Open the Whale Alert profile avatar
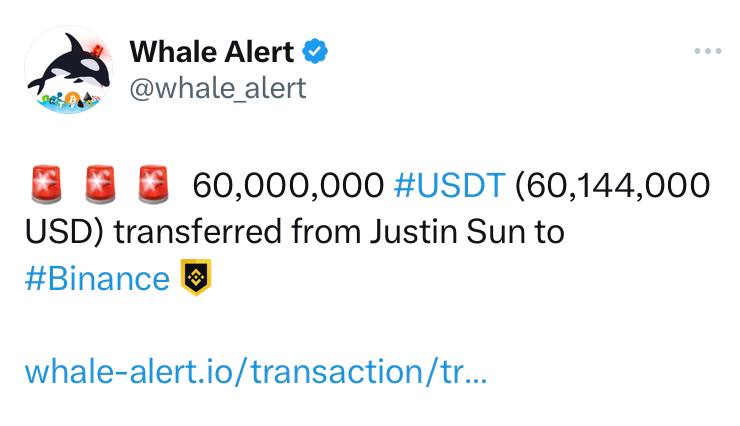Image resolution: width=740 pixels, height=426 pixels. (68, 69)
